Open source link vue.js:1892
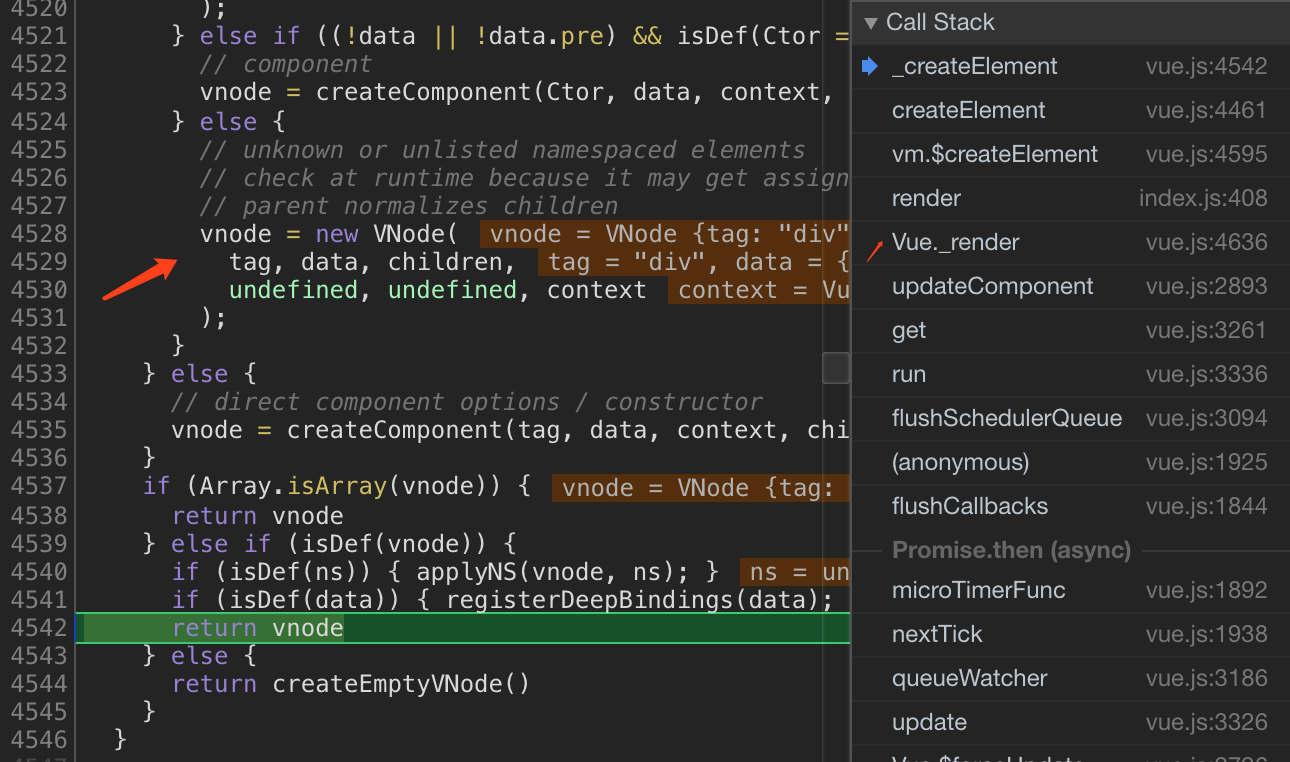Image resolution: width=1290 pixels, height=762 pixels. click(x=1206, y=591)
